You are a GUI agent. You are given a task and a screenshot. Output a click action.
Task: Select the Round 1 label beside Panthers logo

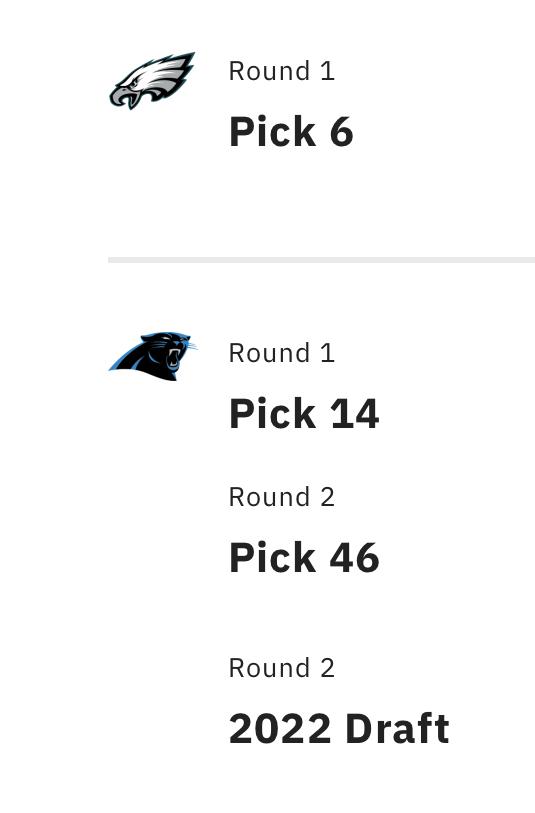(281, 353)
